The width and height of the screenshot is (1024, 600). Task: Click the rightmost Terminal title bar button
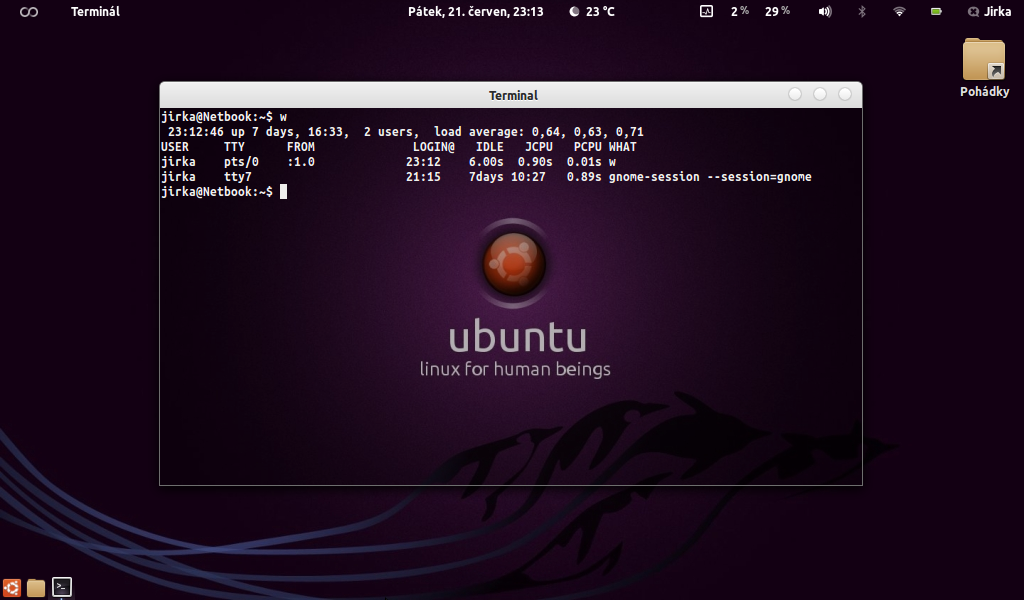coord(845,94)
